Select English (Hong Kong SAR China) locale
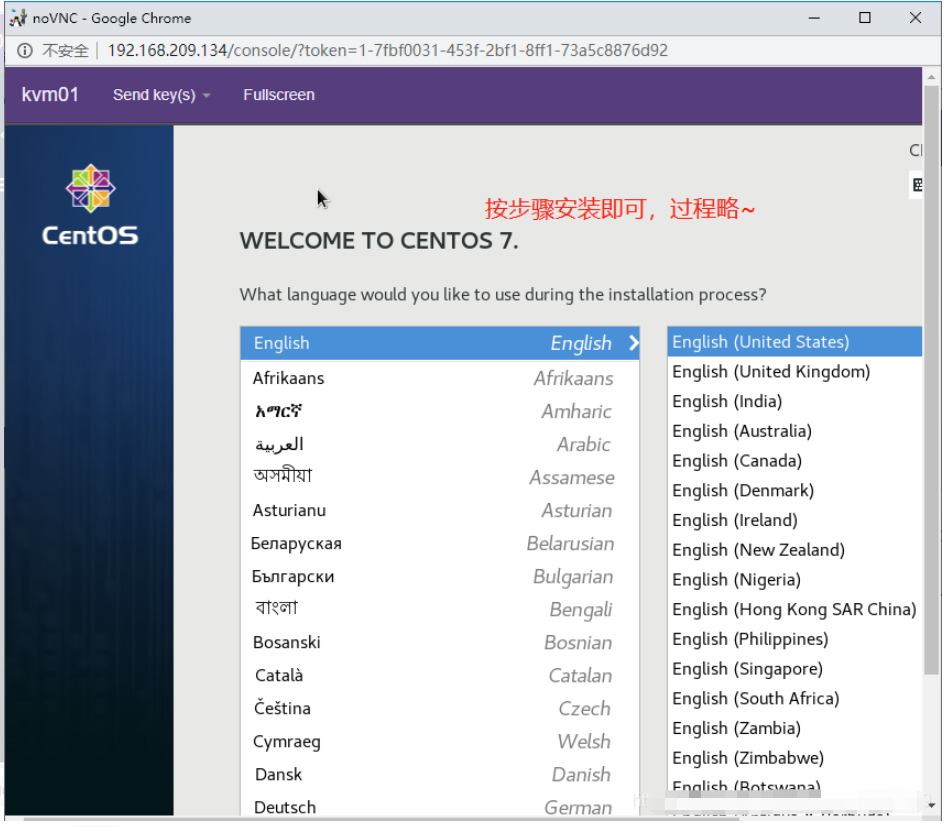Screen dimensions: 947x827 coord(795,609)
